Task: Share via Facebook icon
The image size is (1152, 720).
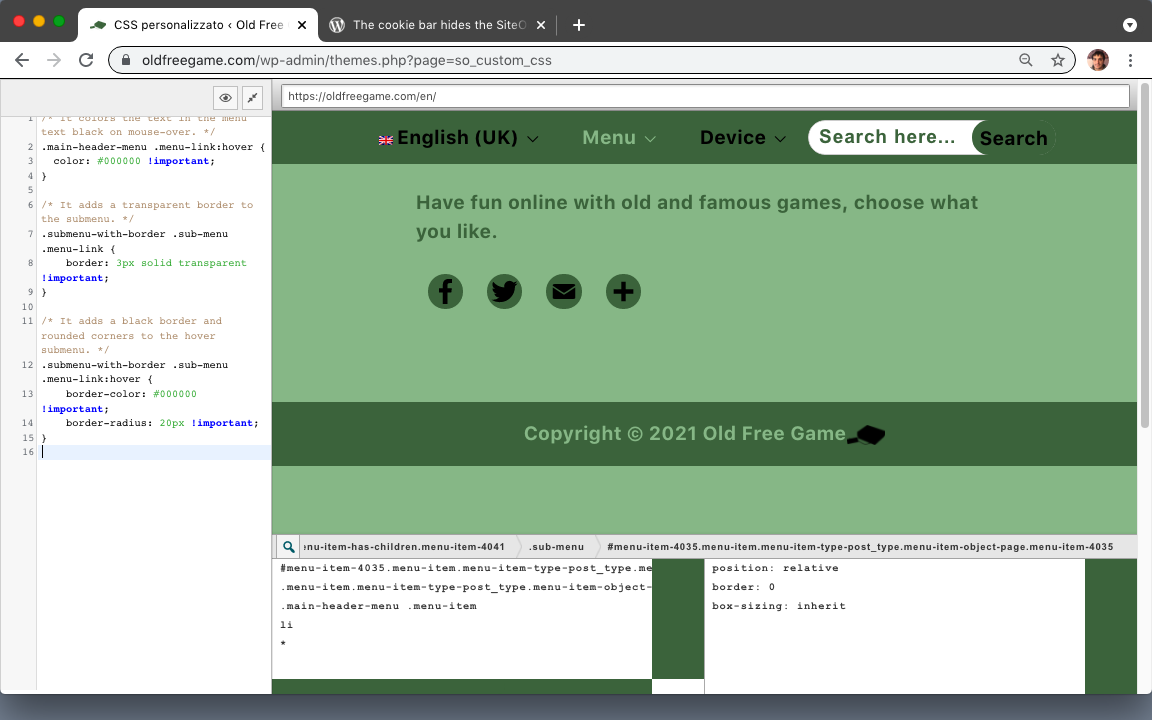Action: point(445,292)
